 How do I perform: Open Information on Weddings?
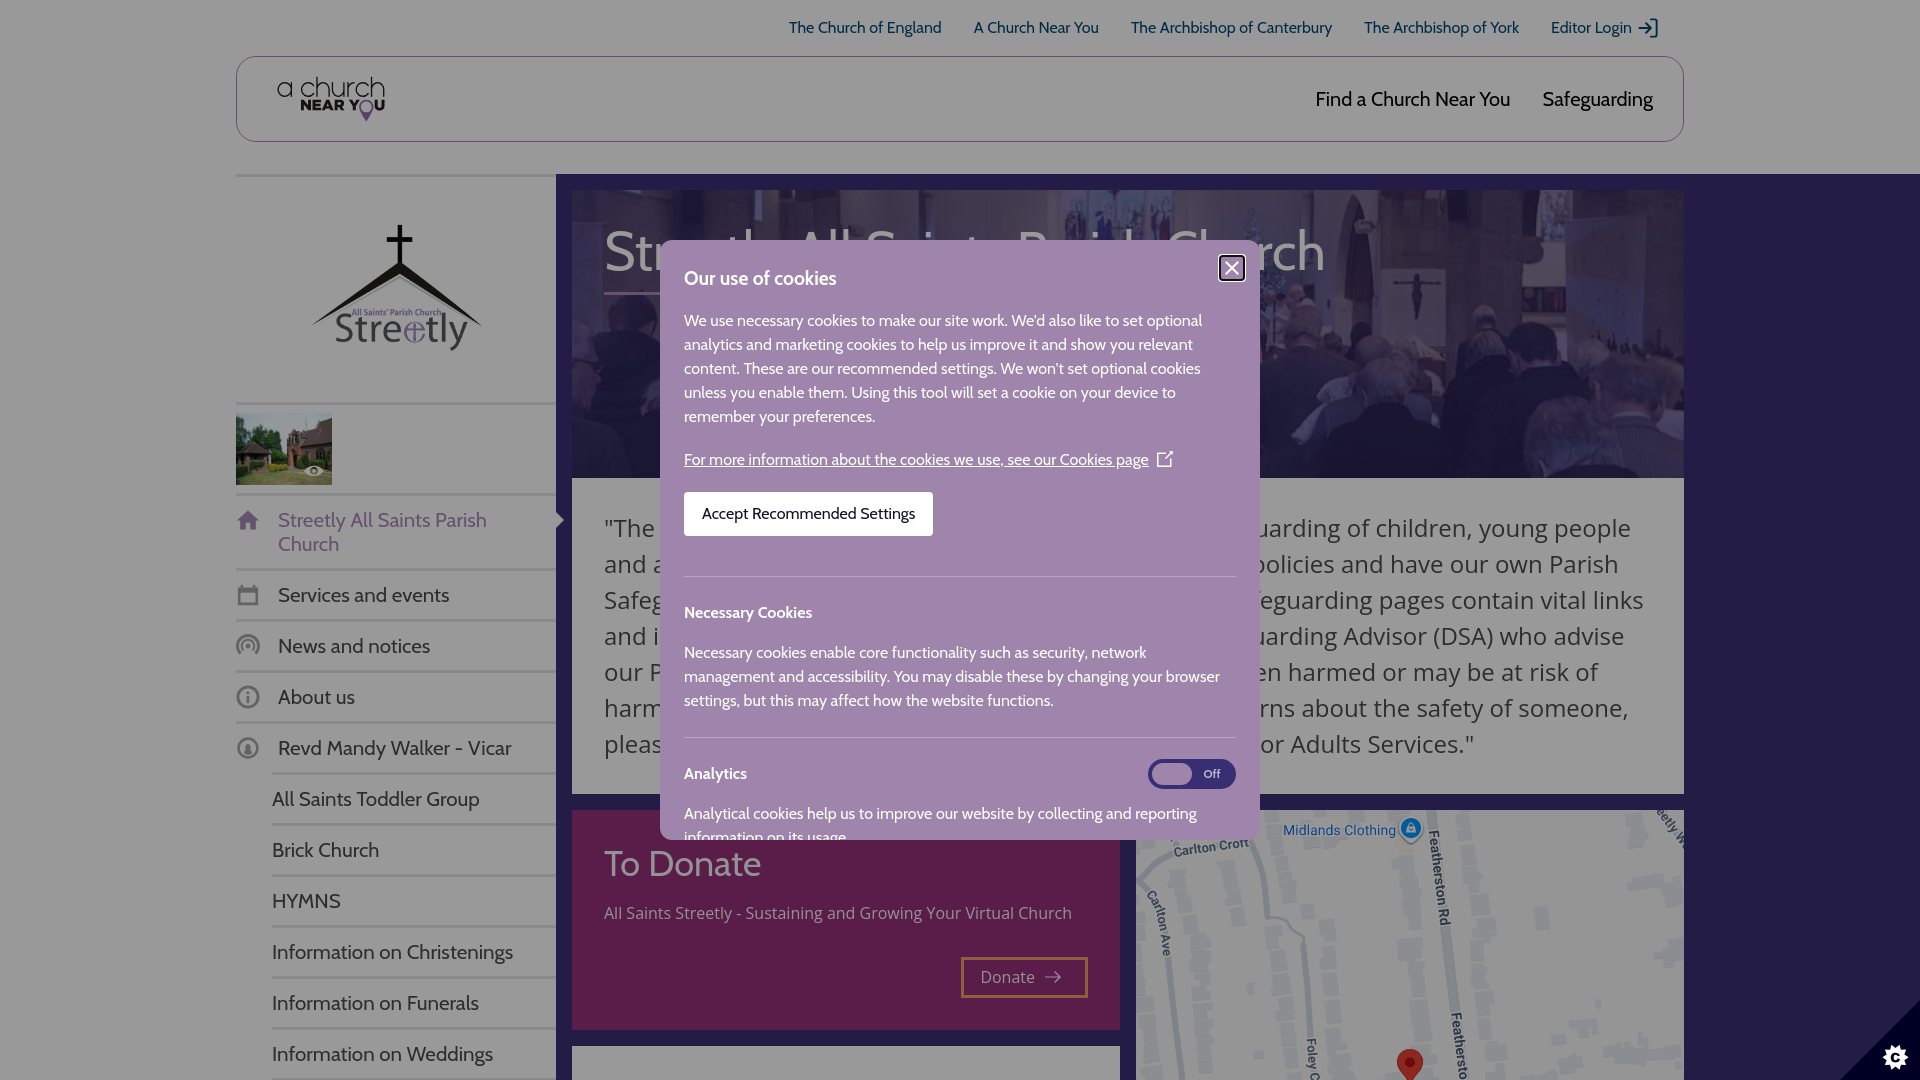pos(382,1054)
